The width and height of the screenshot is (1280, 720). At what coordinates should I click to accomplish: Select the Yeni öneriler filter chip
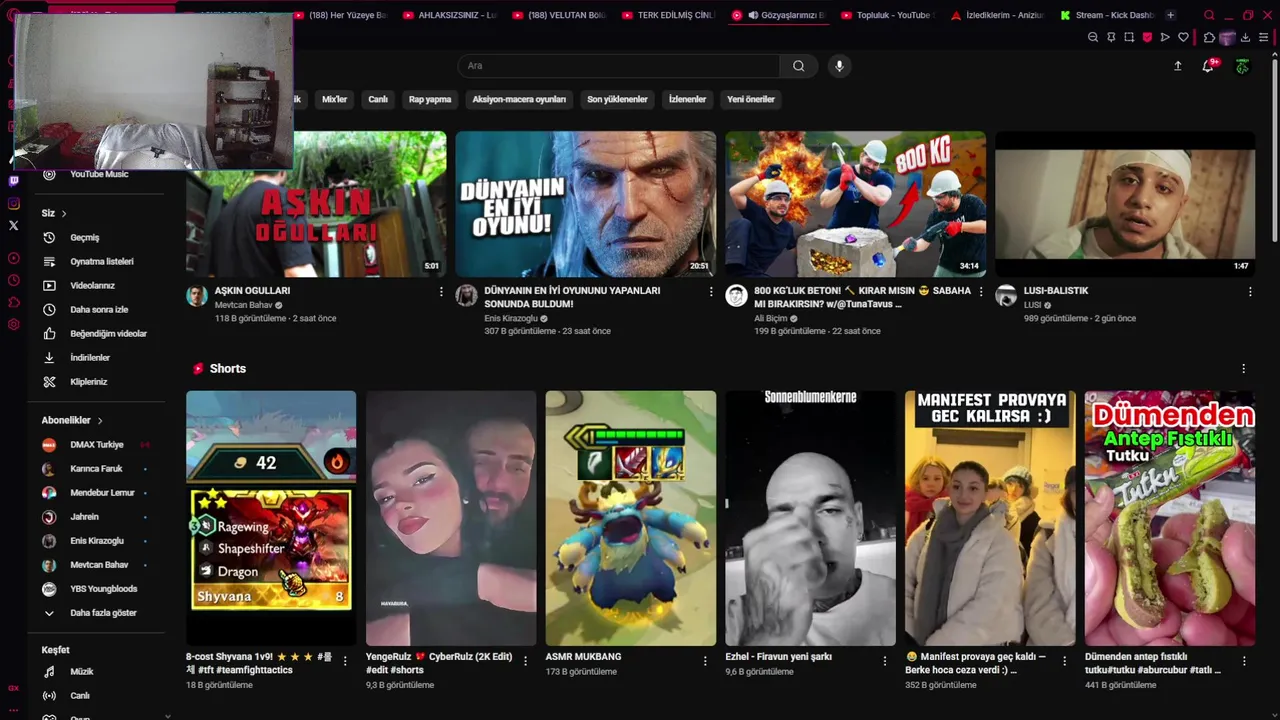click(x=751, y=99)
